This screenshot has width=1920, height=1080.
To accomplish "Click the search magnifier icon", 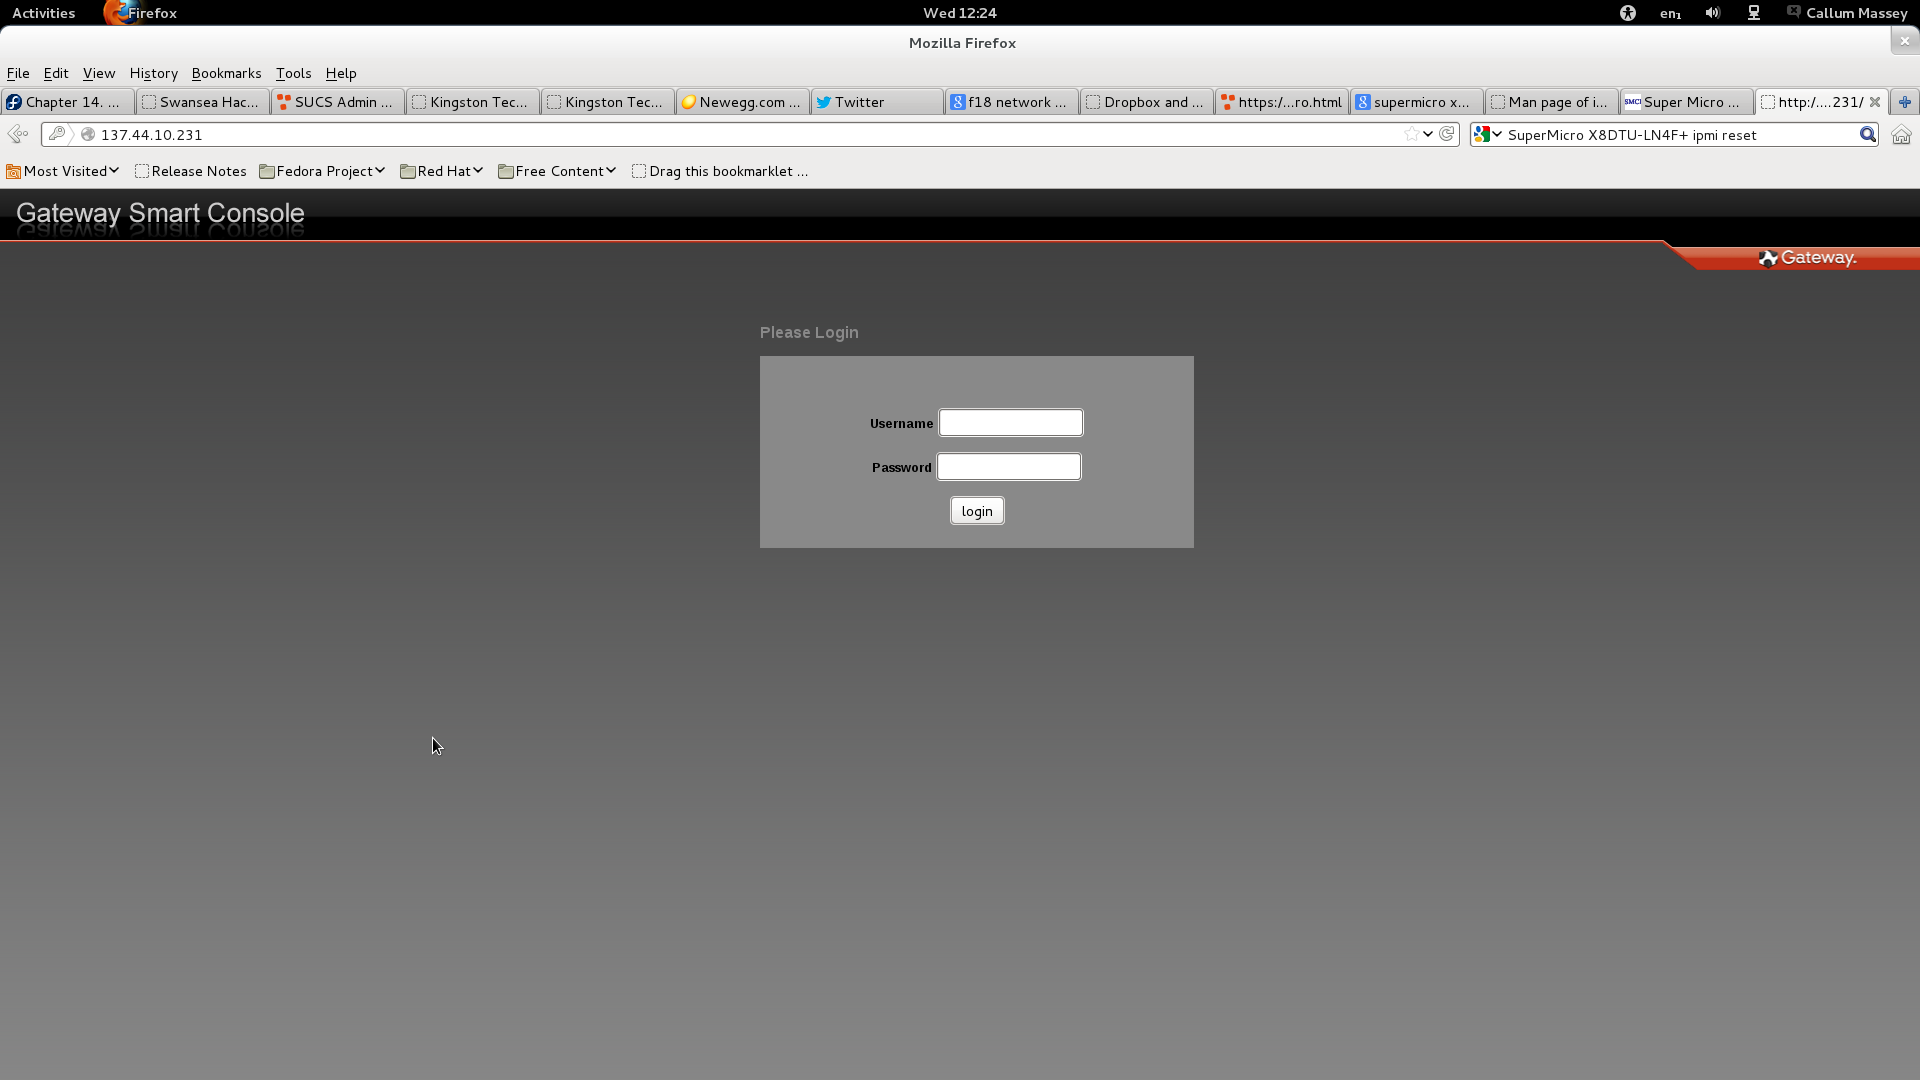I will [x=1867, y=134].
